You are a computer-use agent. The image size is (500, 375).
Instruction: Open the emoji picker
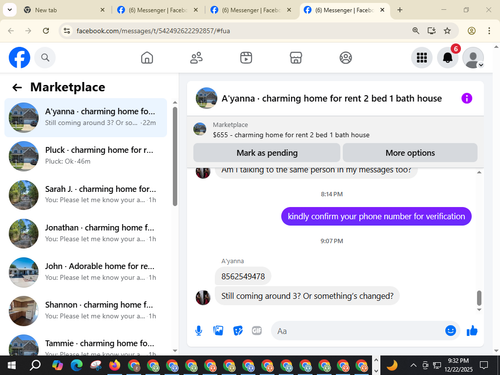[451, 330]
